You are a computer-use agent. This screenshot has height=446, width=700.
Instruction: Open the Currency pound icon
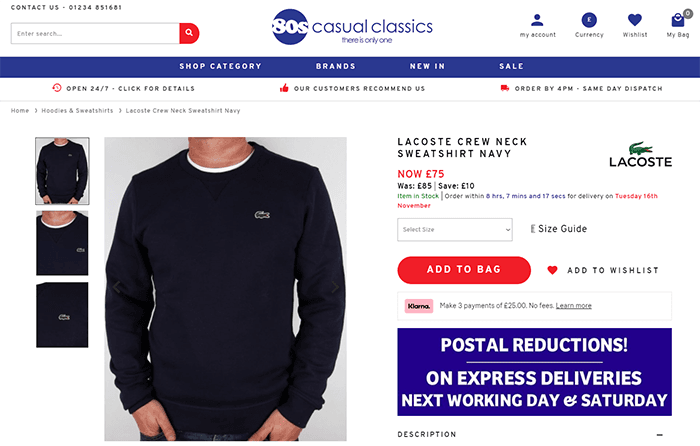point(589,20)
